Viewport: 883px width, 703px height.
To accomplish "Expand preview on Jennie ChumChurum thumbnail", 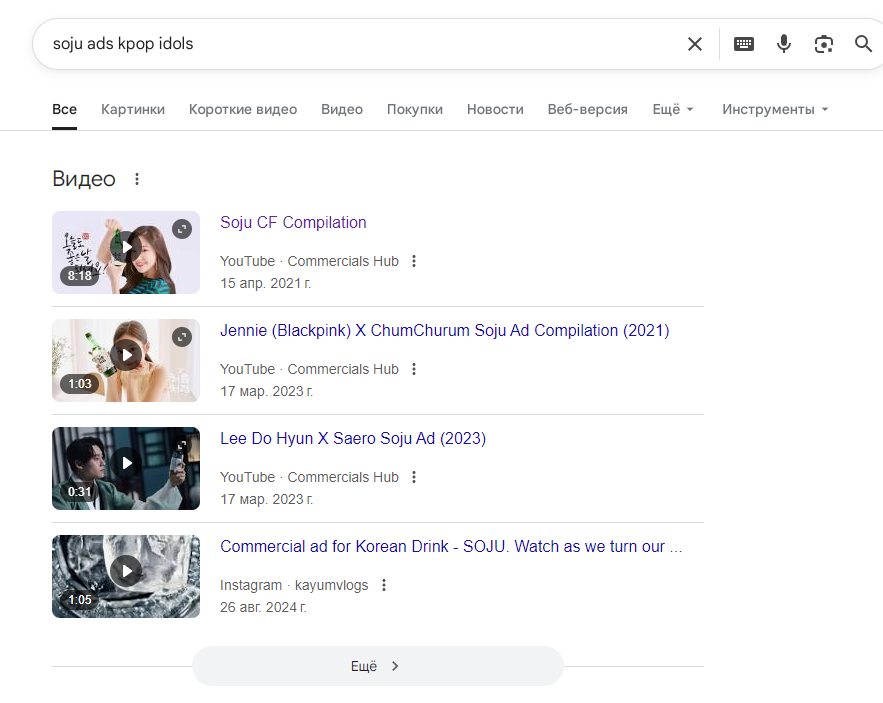I will [x=181, y=337].
